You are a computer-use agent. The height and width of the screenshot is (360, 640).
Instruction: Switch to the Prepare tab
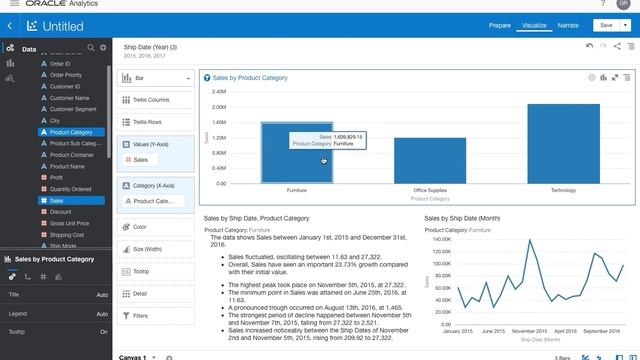tap(500, 25)
